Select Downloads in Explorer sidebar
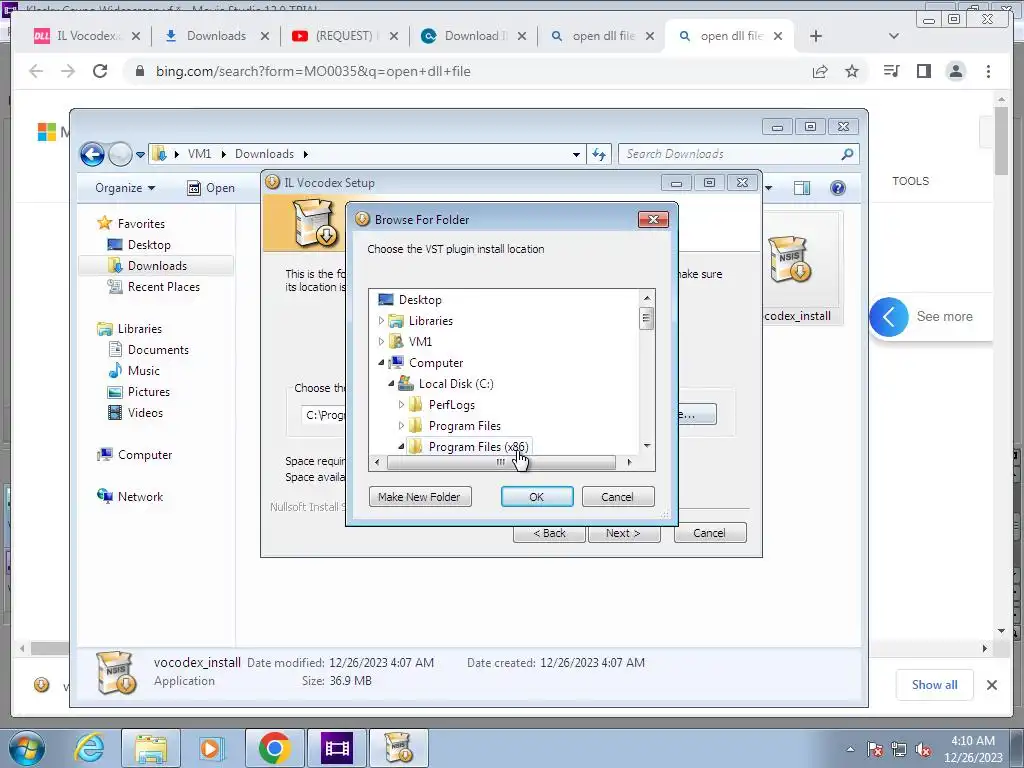 [157, 266]
